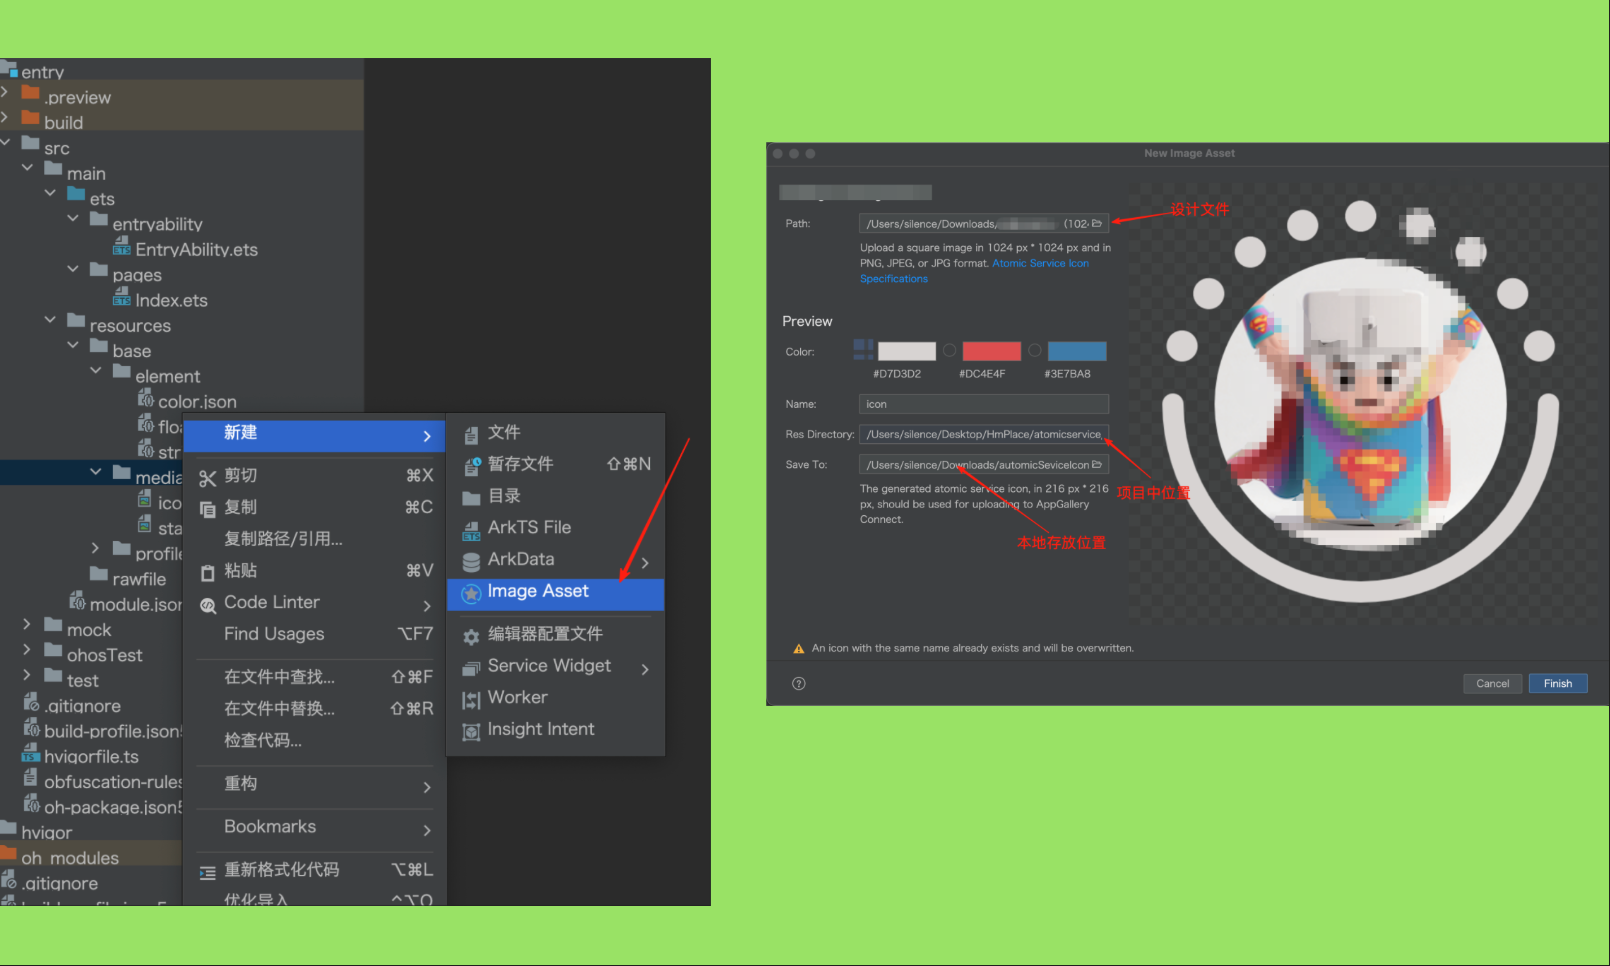Click the browse folder icon in Path field

click(1096, 224)
